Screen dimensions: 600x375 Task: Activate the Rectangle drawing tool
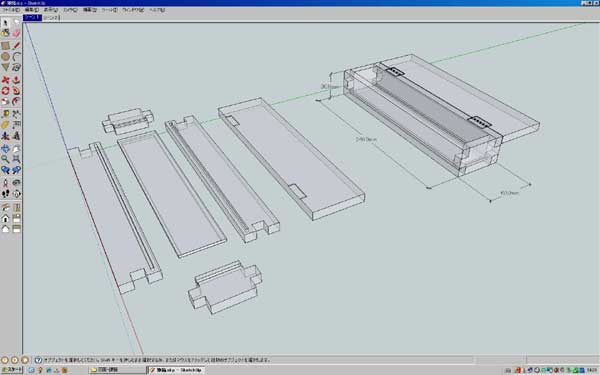tap(5, 46)
